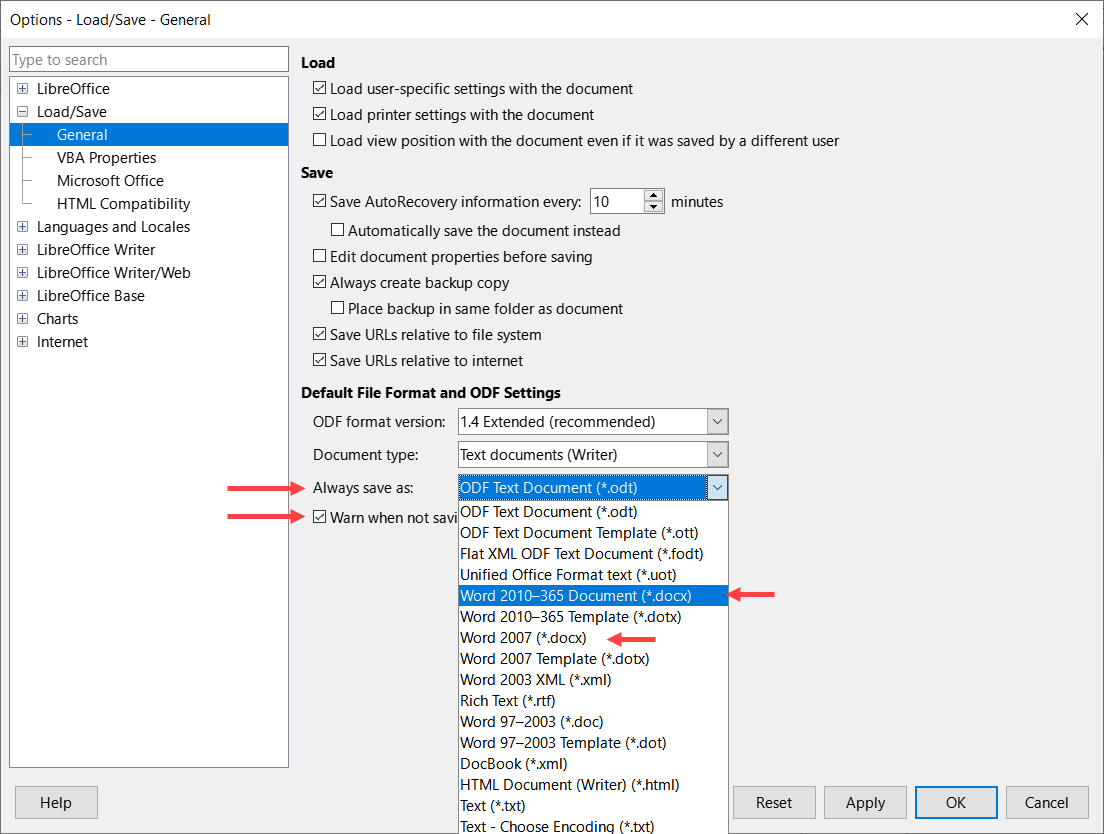Click the Apply button

pos(865,802)
